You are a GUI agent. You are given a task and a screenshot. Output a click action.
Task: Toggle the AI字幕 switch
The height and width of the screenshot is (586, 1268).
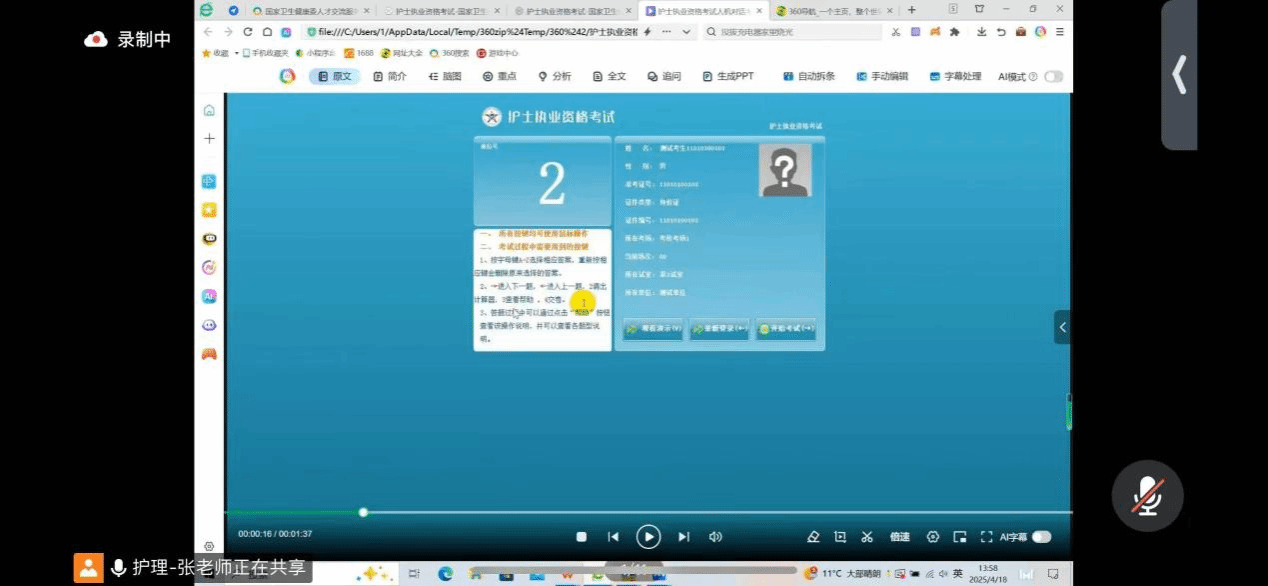pyautogui.click(x=1041, y=537)
